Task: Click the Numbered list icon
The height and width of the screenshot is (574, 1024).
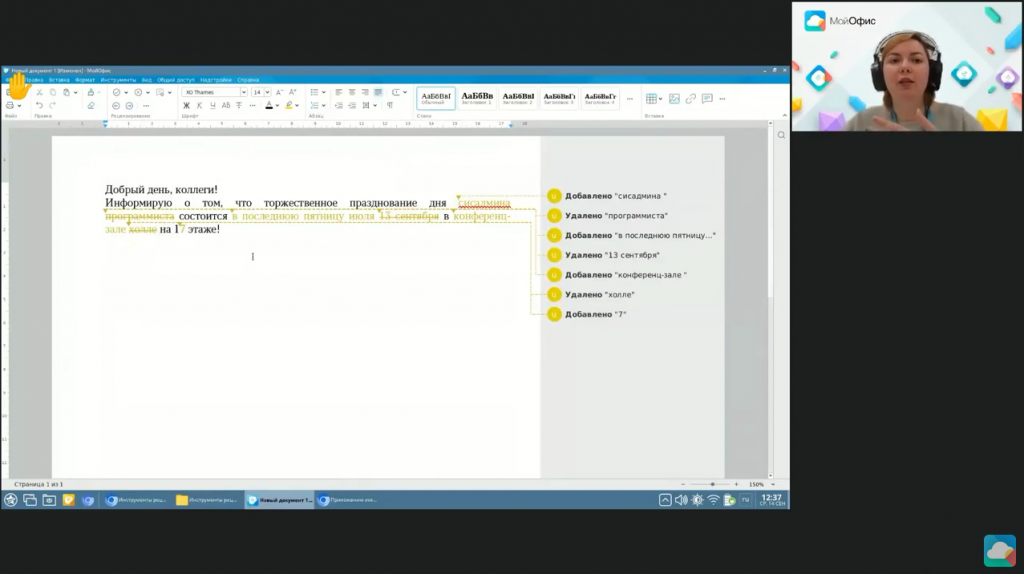Action: (x=314, y=105)
